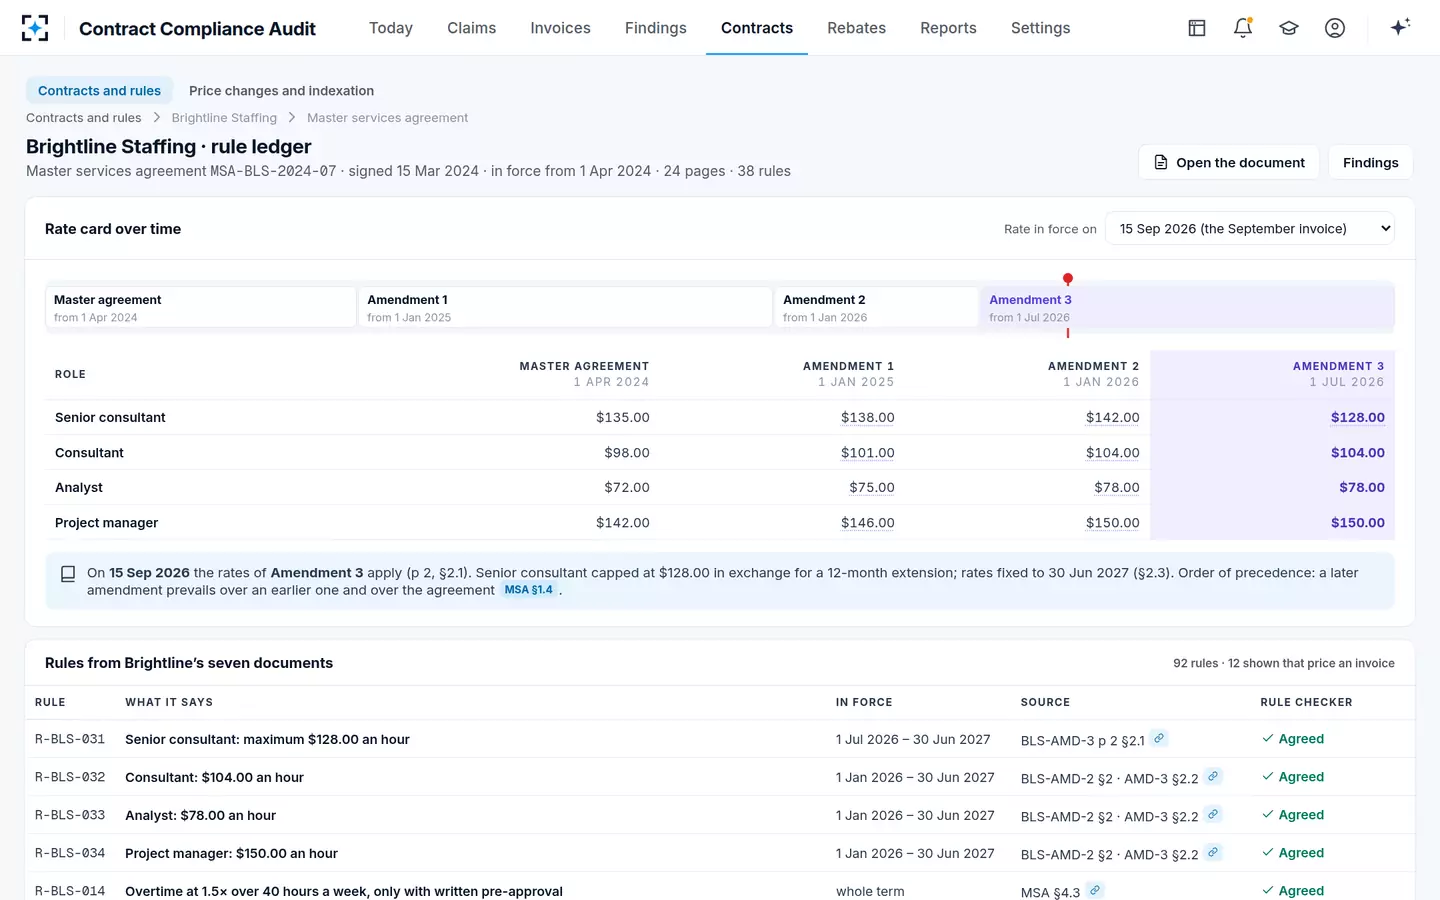
Task: Select the Contracts tab
Action: [x=757, y=28]
